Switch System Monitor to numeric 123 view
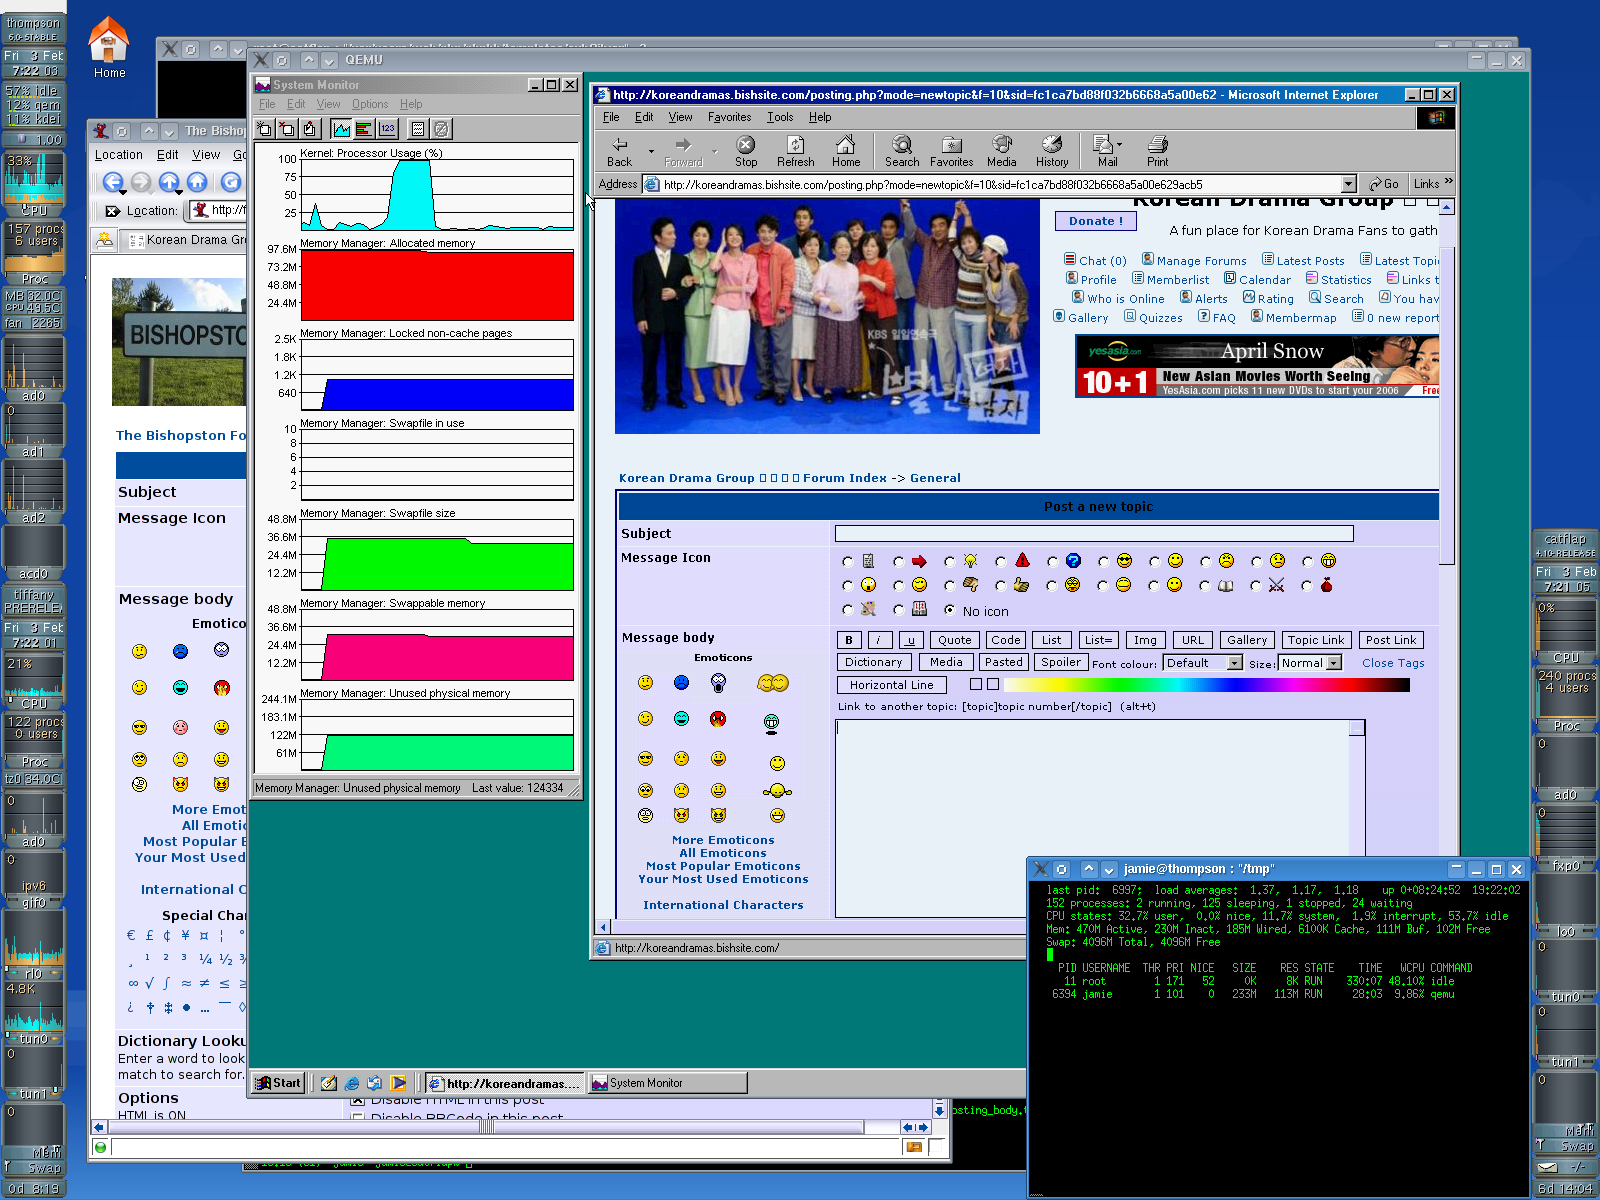1600x1200 pixels. point(387,128)
